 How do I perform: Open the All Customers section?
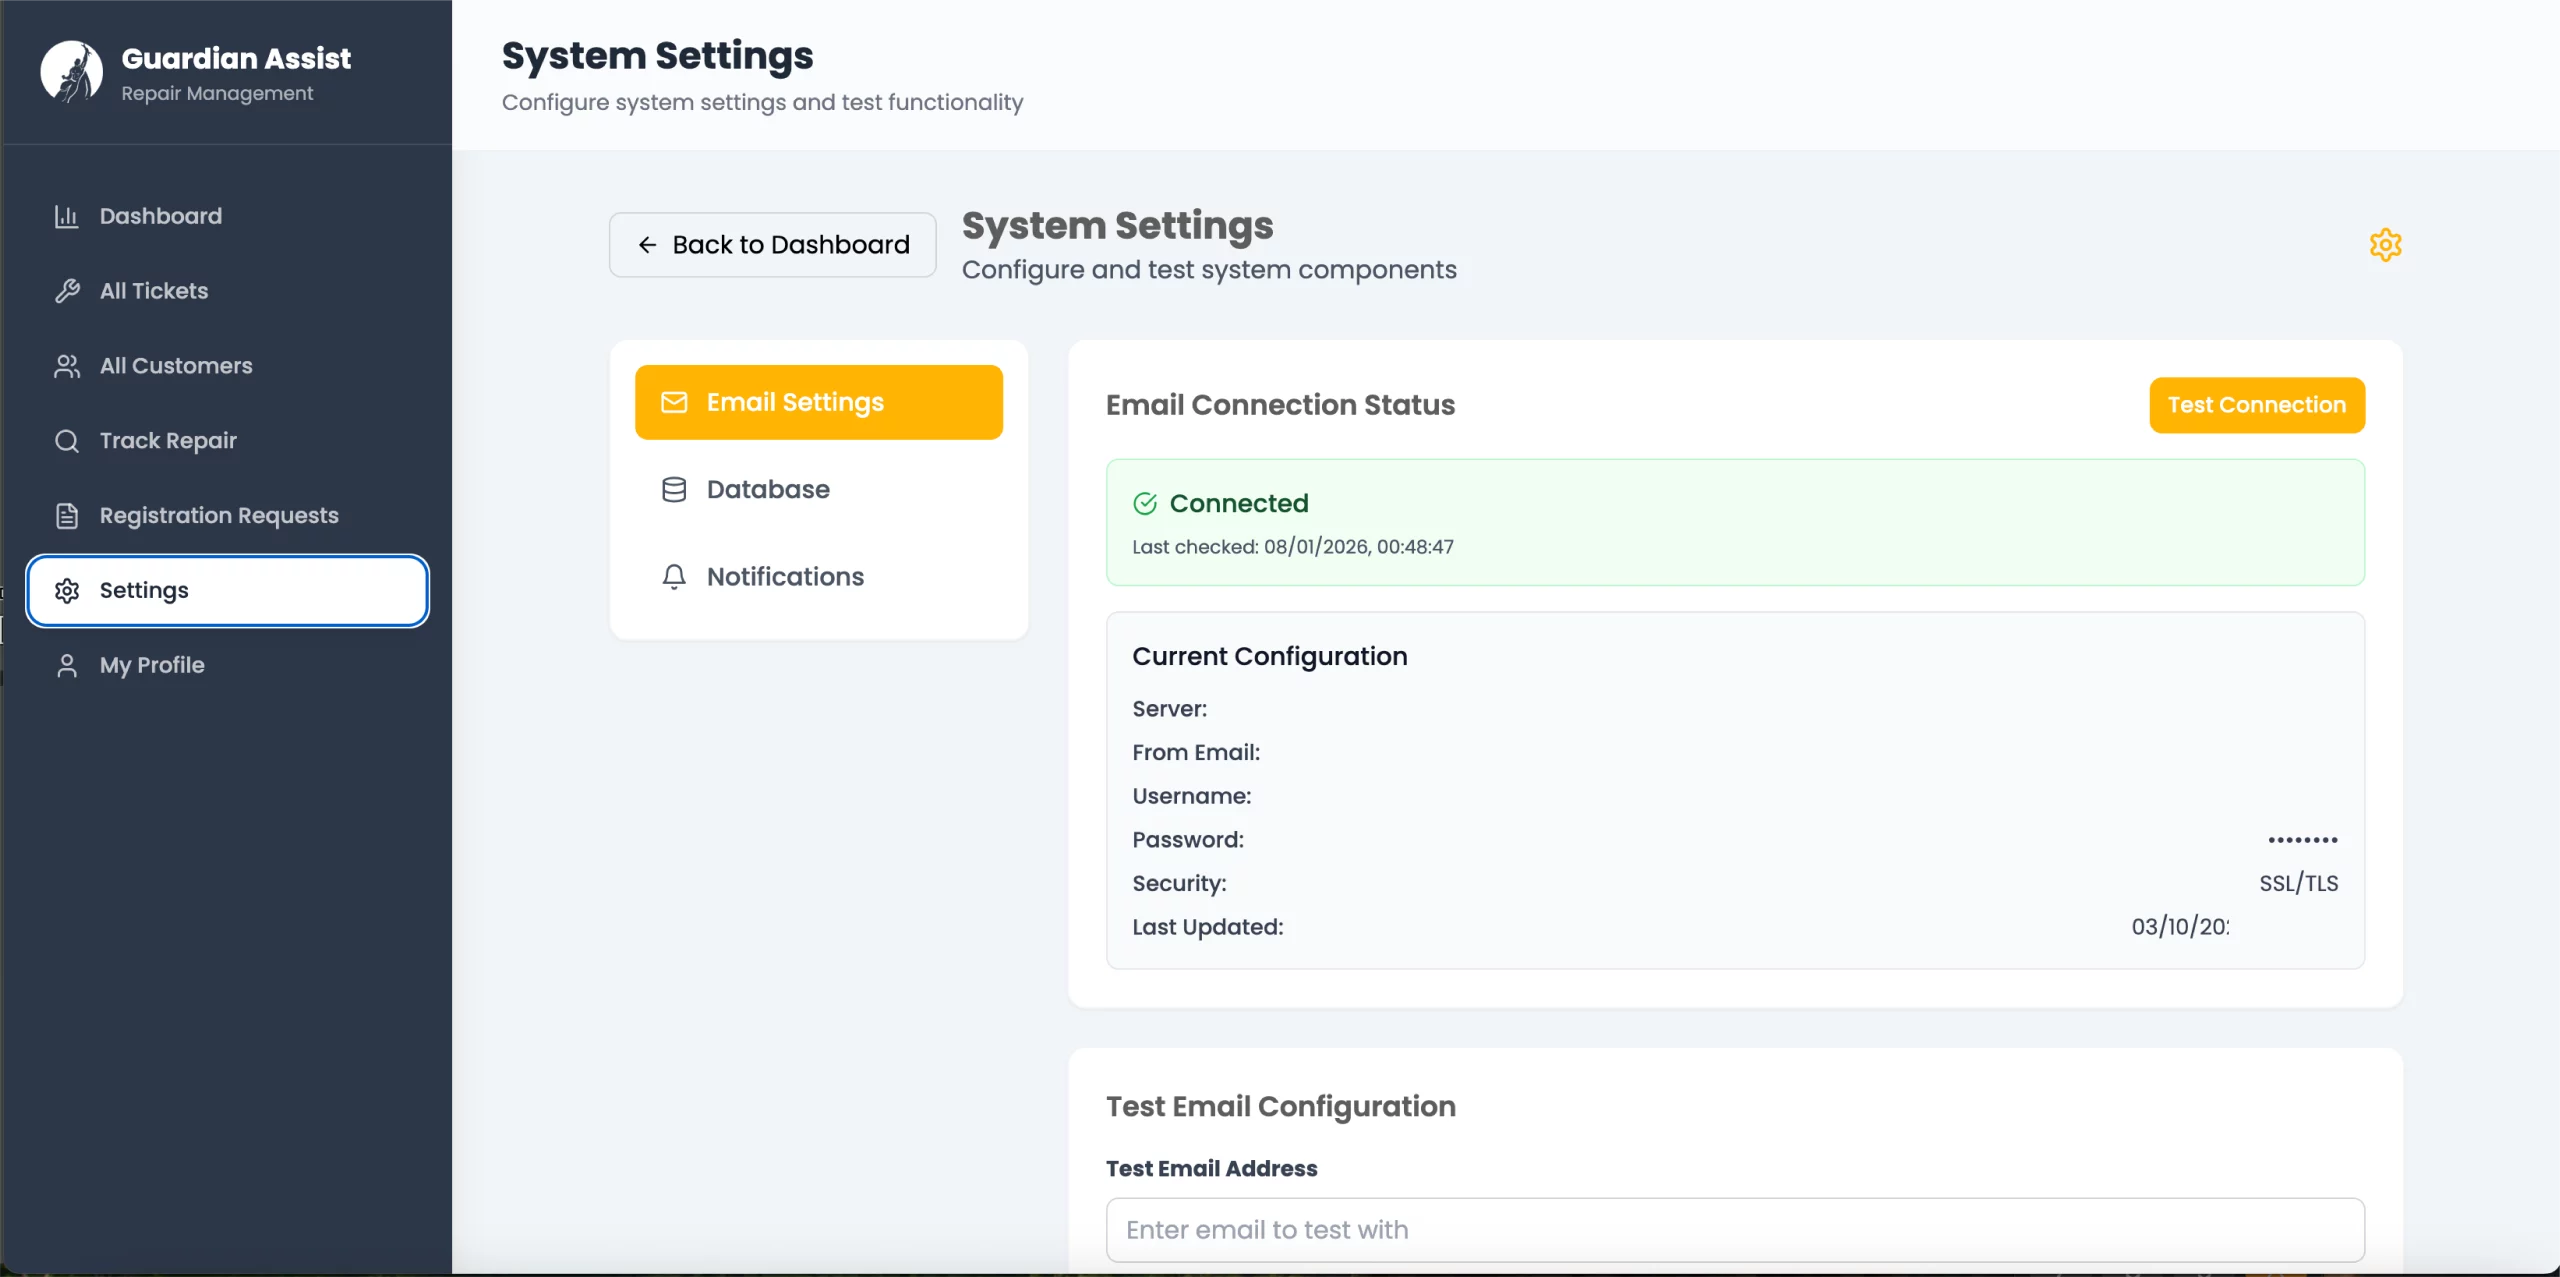pos(228,366)
